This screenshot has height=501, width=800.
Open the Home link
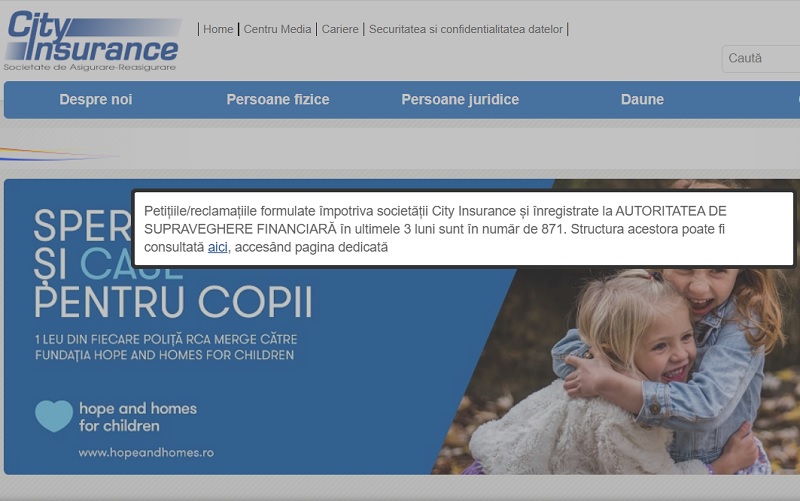(x=218, y=29)
